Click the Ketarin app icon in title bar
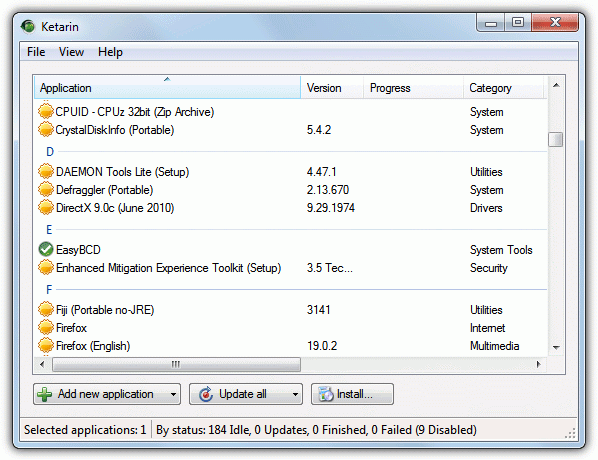Viewport: 598px width, 460px height. click(28, 26)
